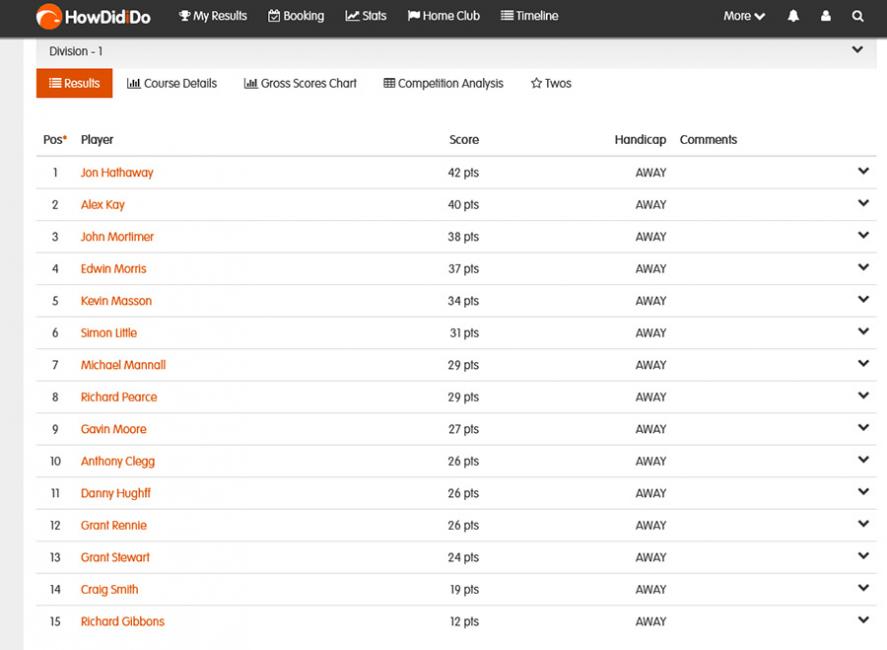The width and height of the screenshot is (887, 650).
Task: Open the Booking calendar item
Action: (296, 16)
